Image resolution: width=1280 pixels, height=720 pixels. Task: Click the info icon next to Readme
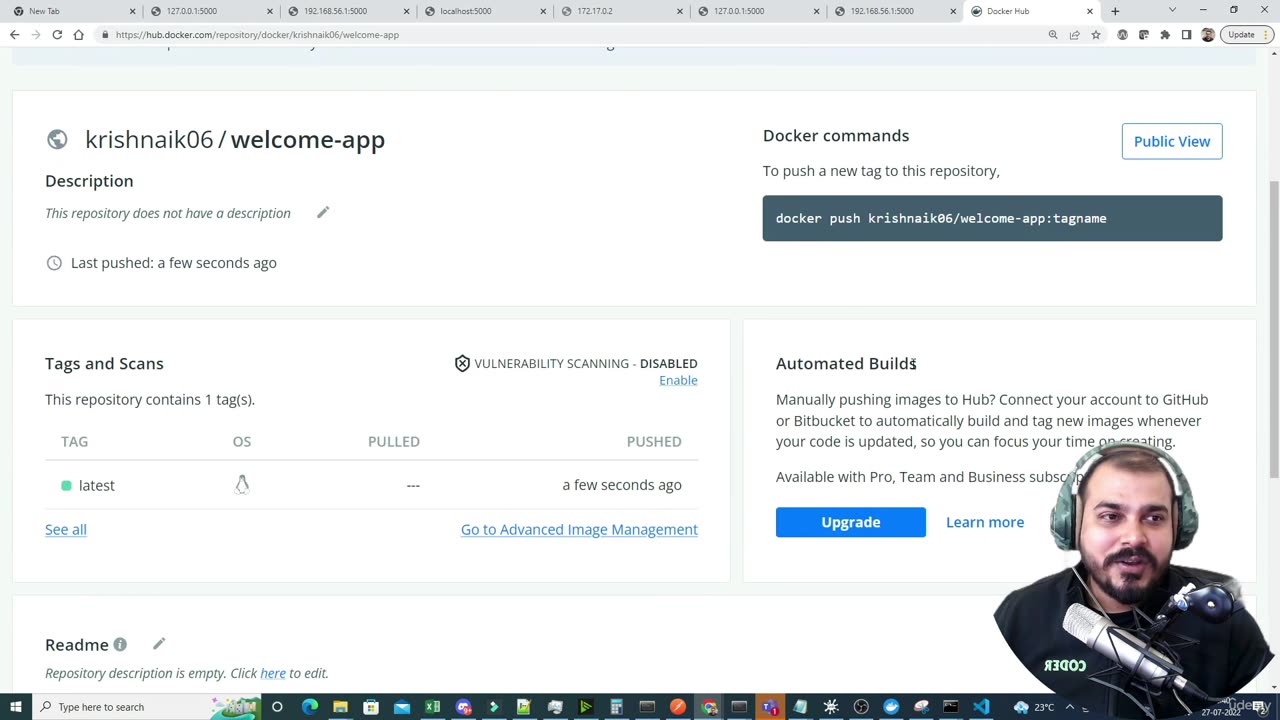pos(120,644)
